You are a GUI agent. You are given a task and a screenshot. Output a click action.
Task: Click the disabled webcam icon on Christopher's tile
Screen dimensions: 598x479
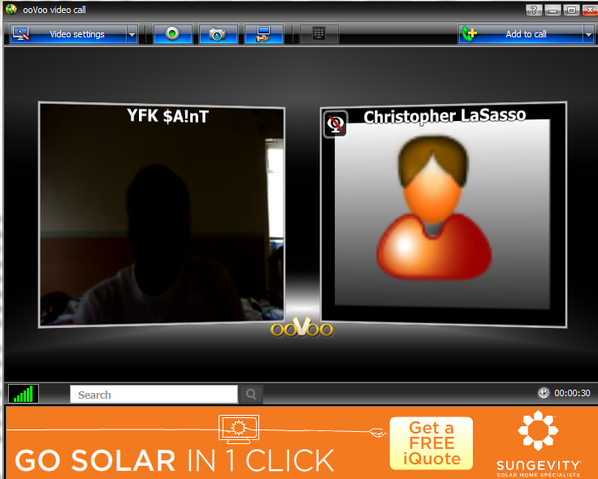(x=335, y=124)
